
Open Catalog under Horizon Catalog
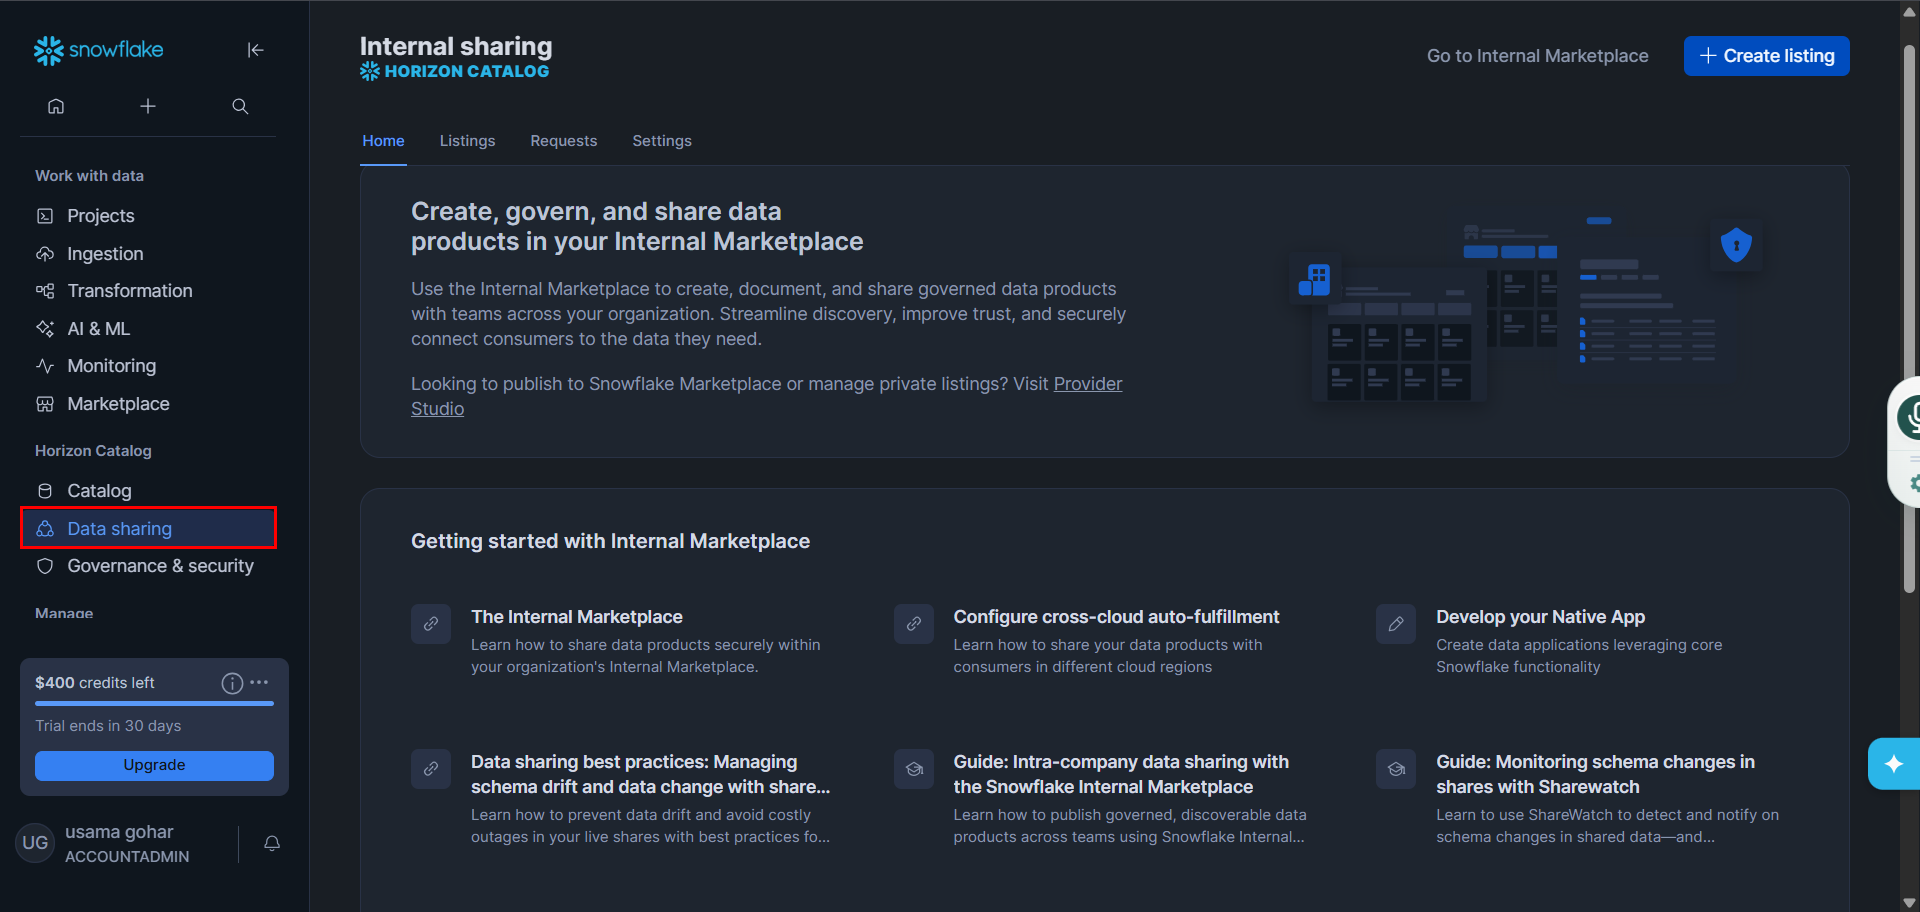148,491
